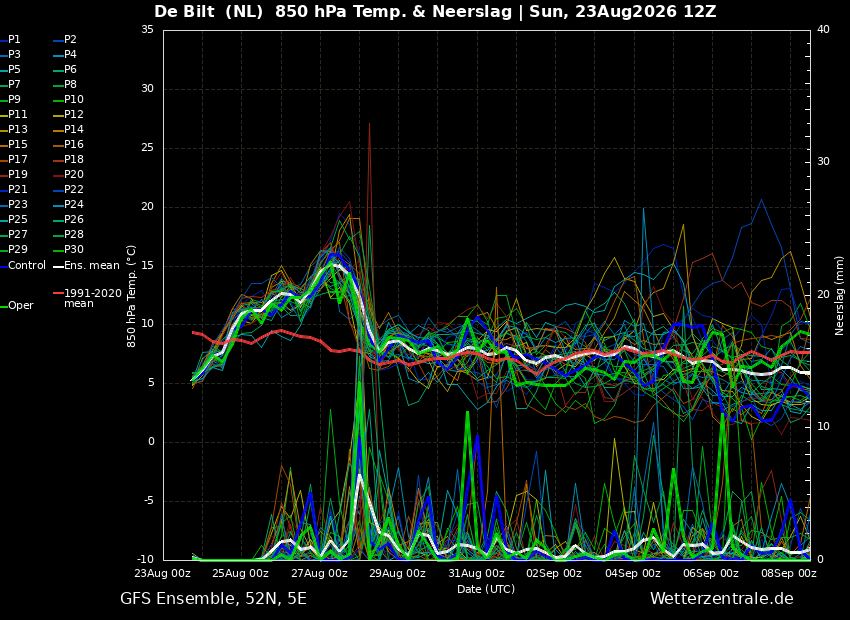Click the Date (UTC) axis label
The width and height of the screenshot is (850, 620).
click(486, 589)
